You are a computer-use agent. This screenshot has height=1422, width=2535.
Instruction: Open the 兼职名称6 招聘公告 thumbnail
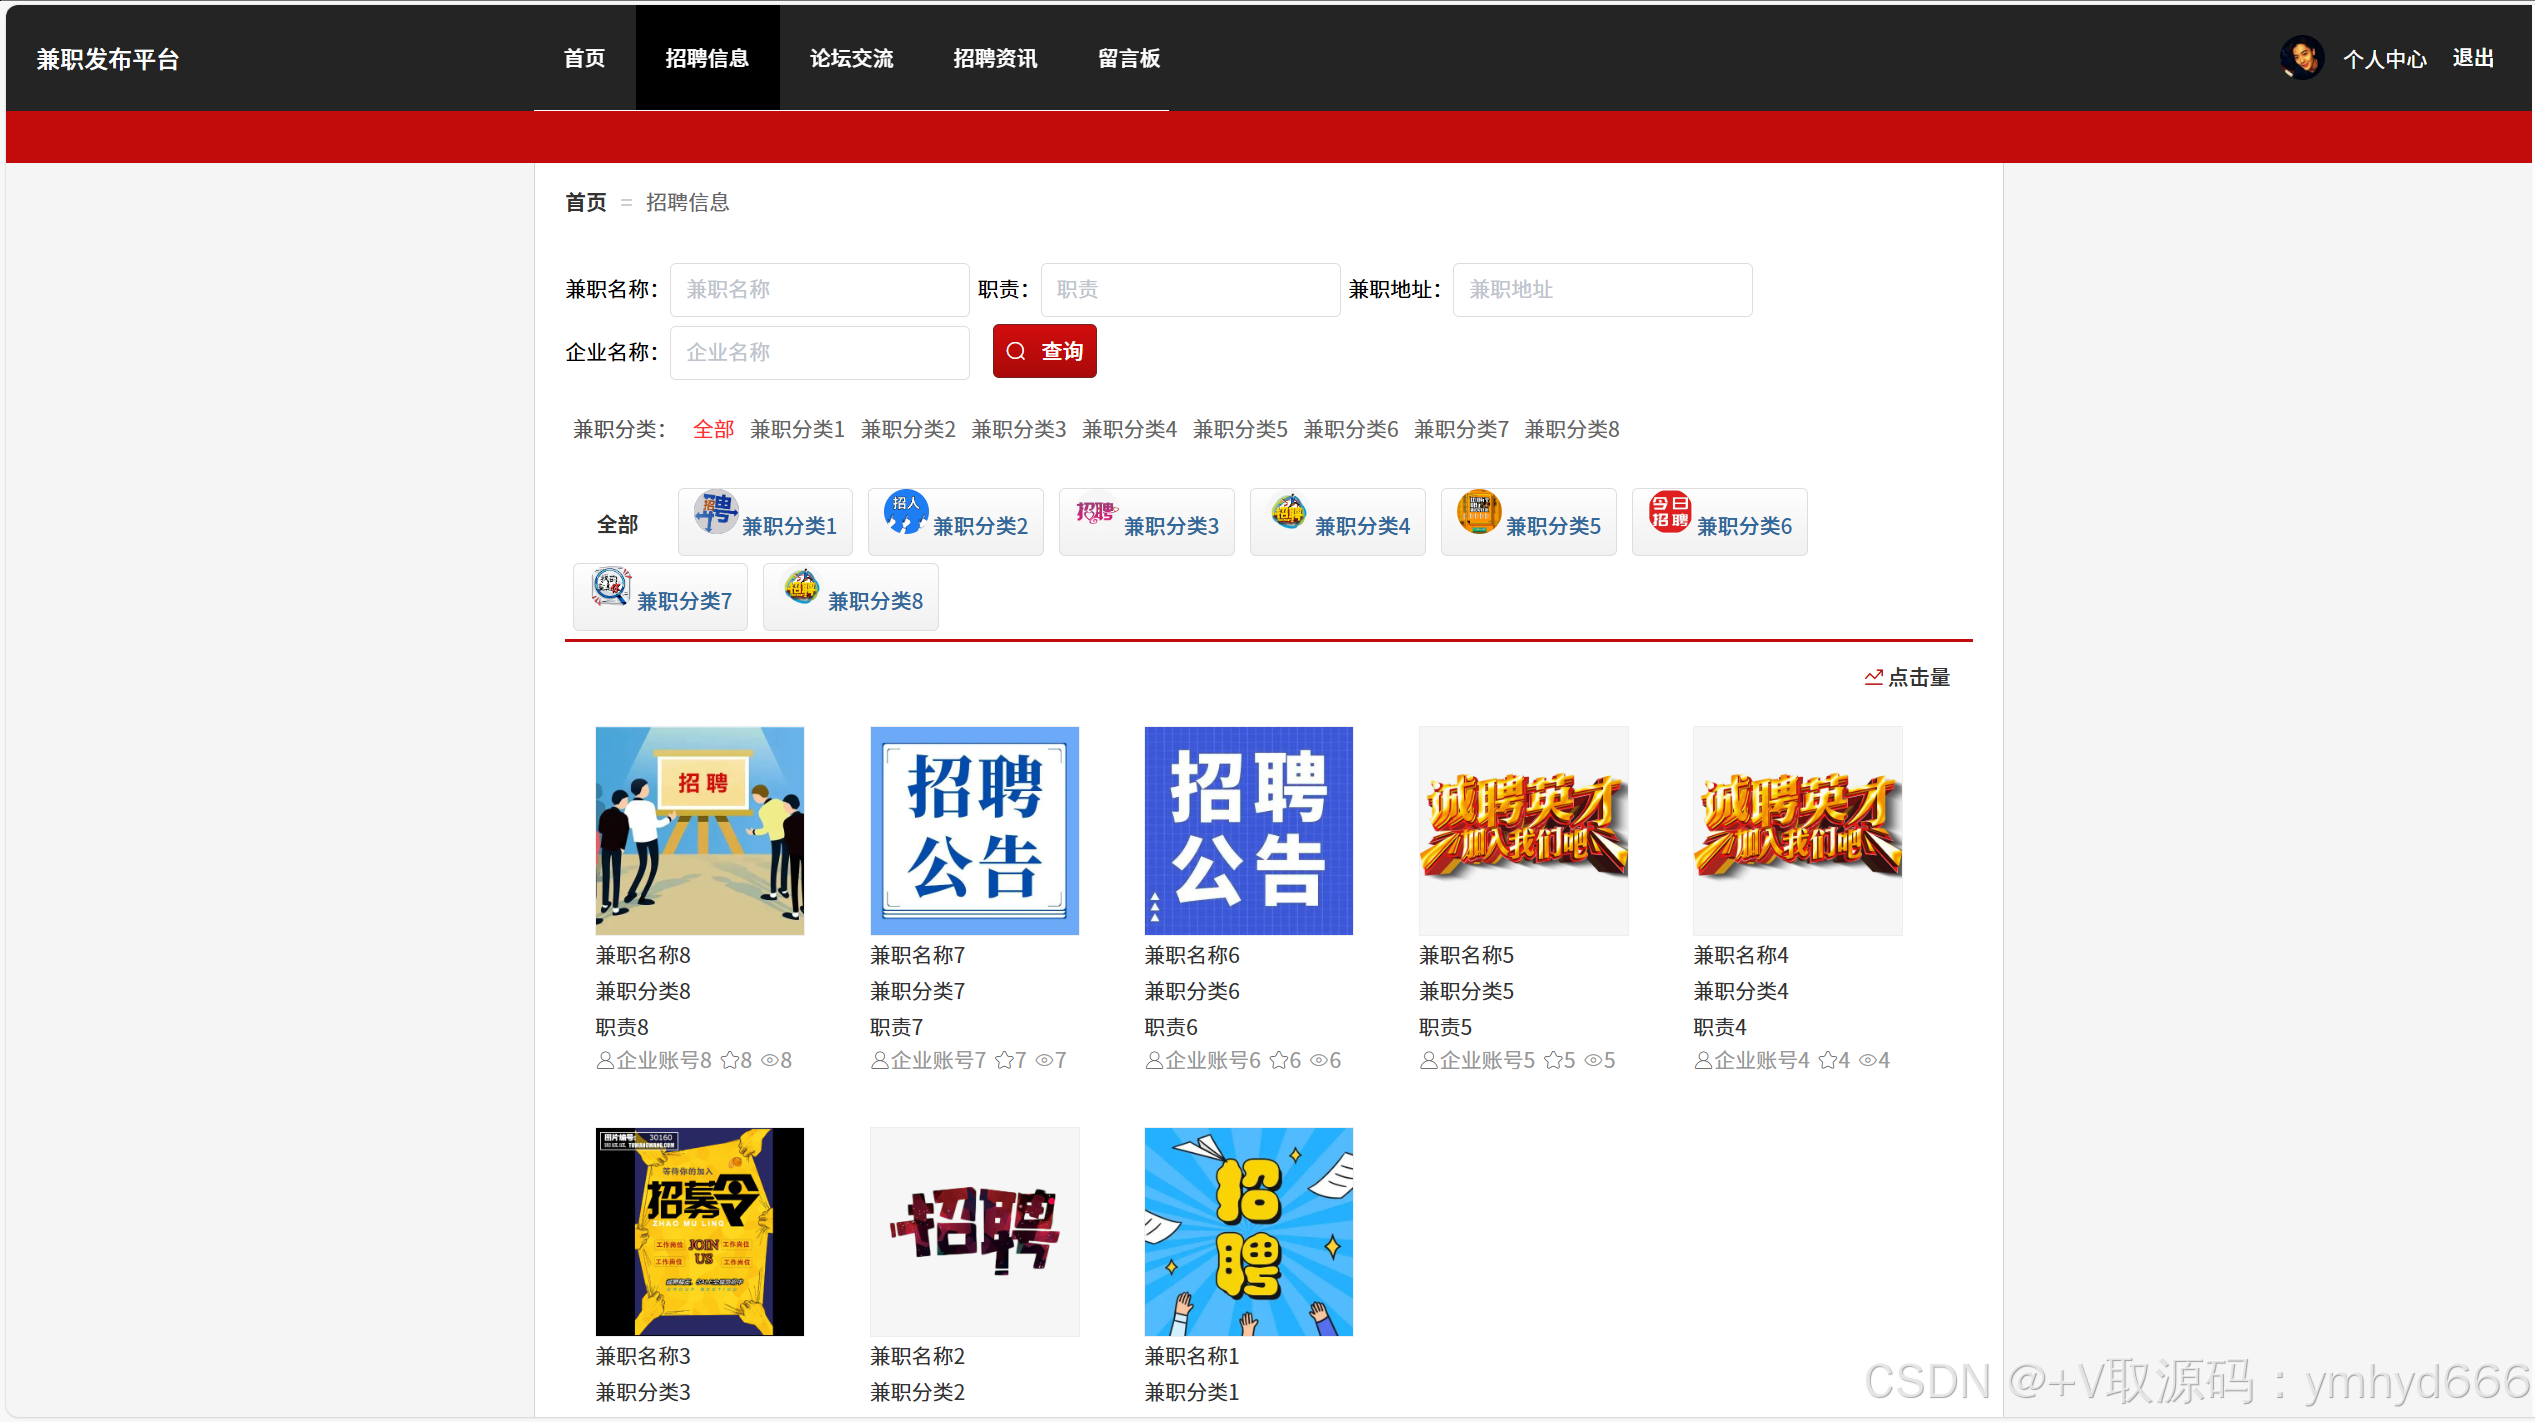coord(1248,830)
